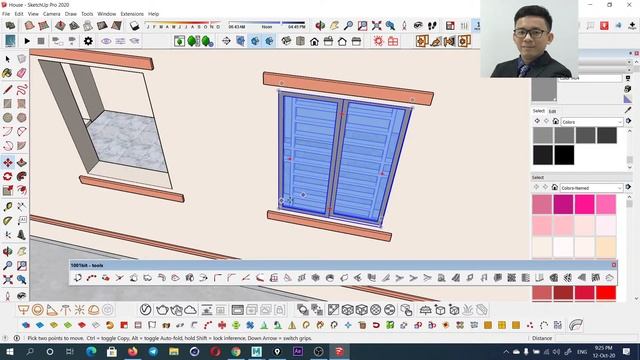The width and height of the screenshot is (640, 360).
Task: Select the arrow Select tool
Action: pyautogui.click(x=7, y=60)
